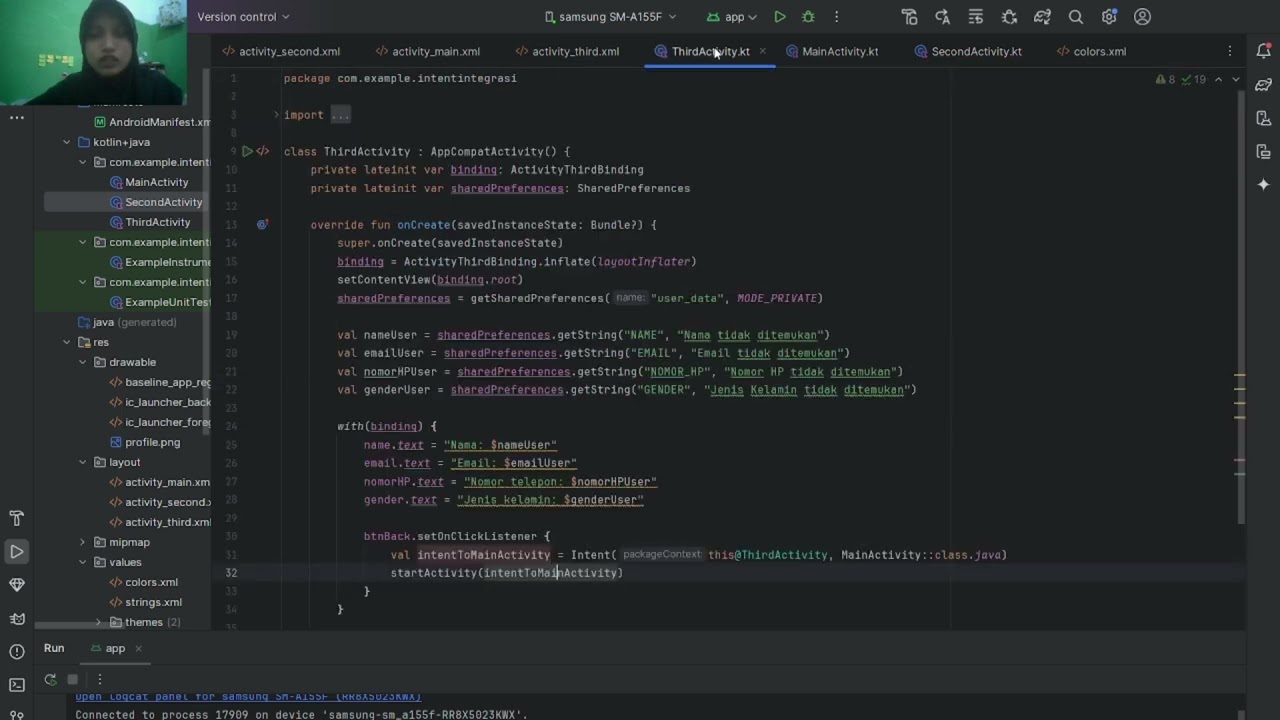This screenshot has width=1280, height=720.
Task: Open the Version control dropdown
Action: click(x=243, y=17)
